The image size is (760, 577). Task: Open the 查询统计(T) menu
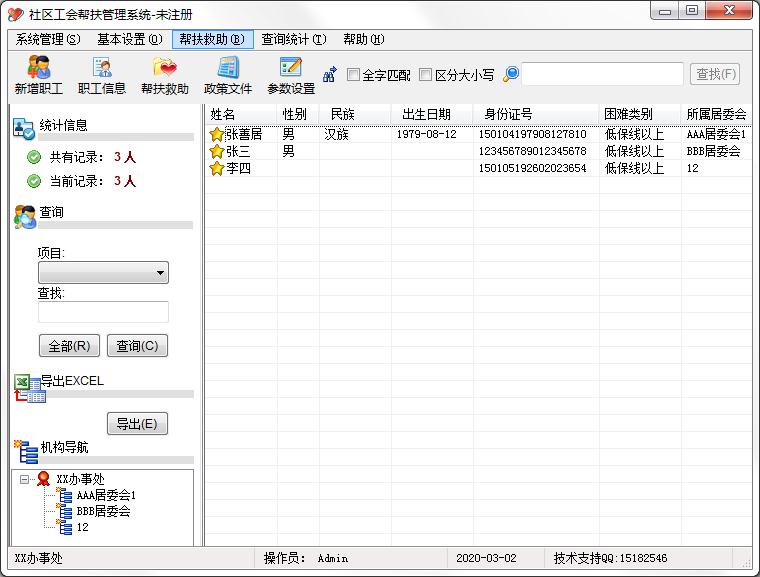(294, 39)
